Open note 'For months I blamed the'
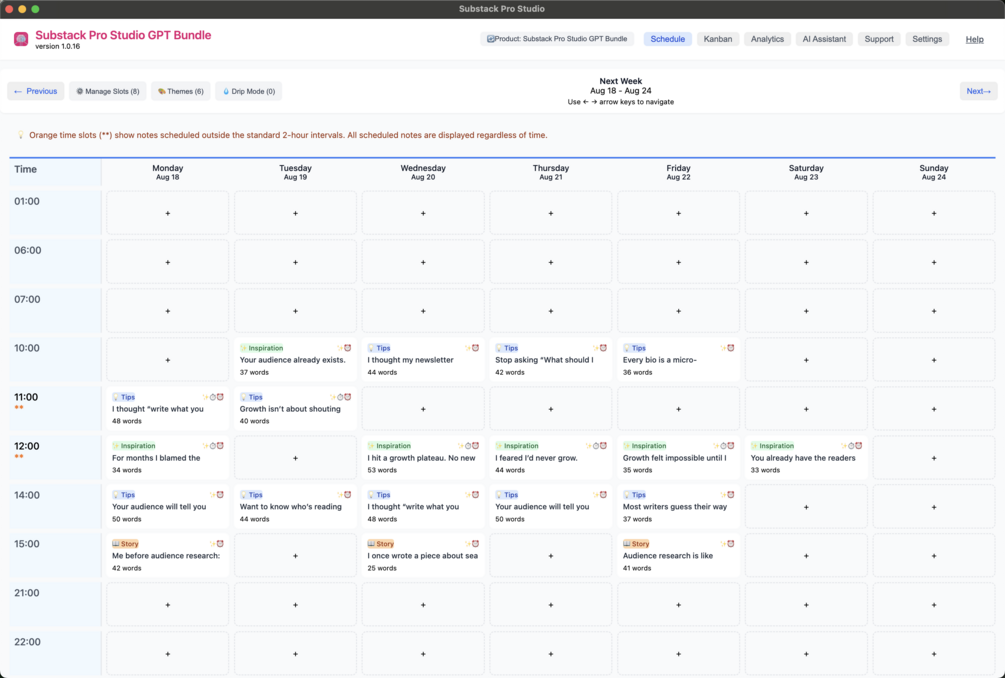The width and height of the screenshot is (1005, 678). (167, 458)
